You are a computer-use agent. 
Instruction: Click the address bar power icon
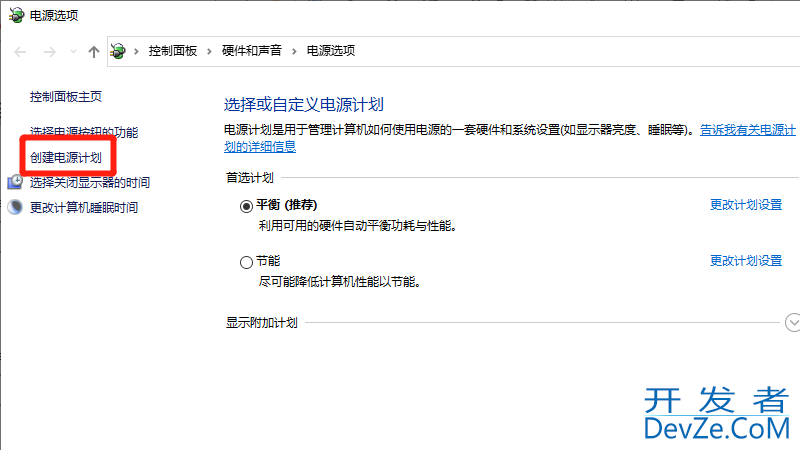[118, 51]
